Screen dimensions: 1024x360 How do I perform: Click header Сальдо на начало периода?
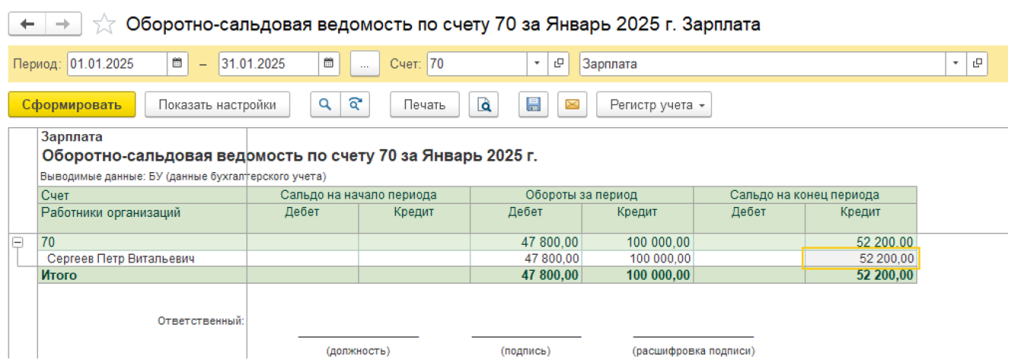pos(359,195)
